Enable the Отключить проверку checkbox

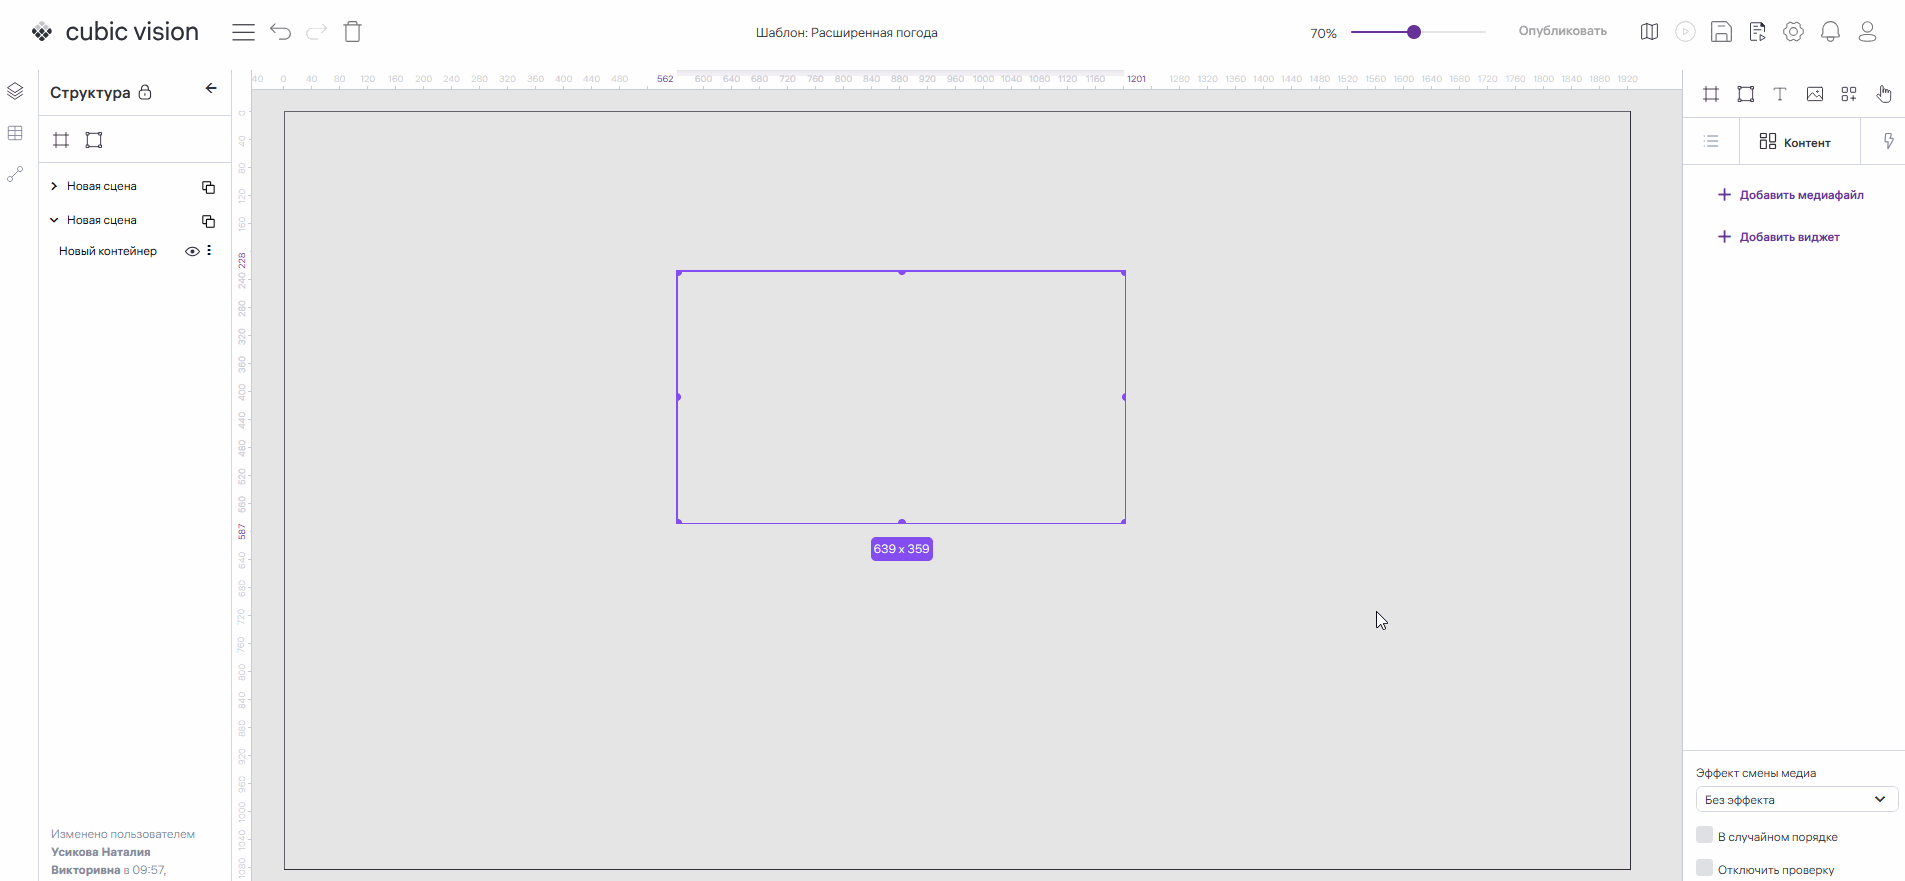pyautogui.click(x=1705, y=868)
